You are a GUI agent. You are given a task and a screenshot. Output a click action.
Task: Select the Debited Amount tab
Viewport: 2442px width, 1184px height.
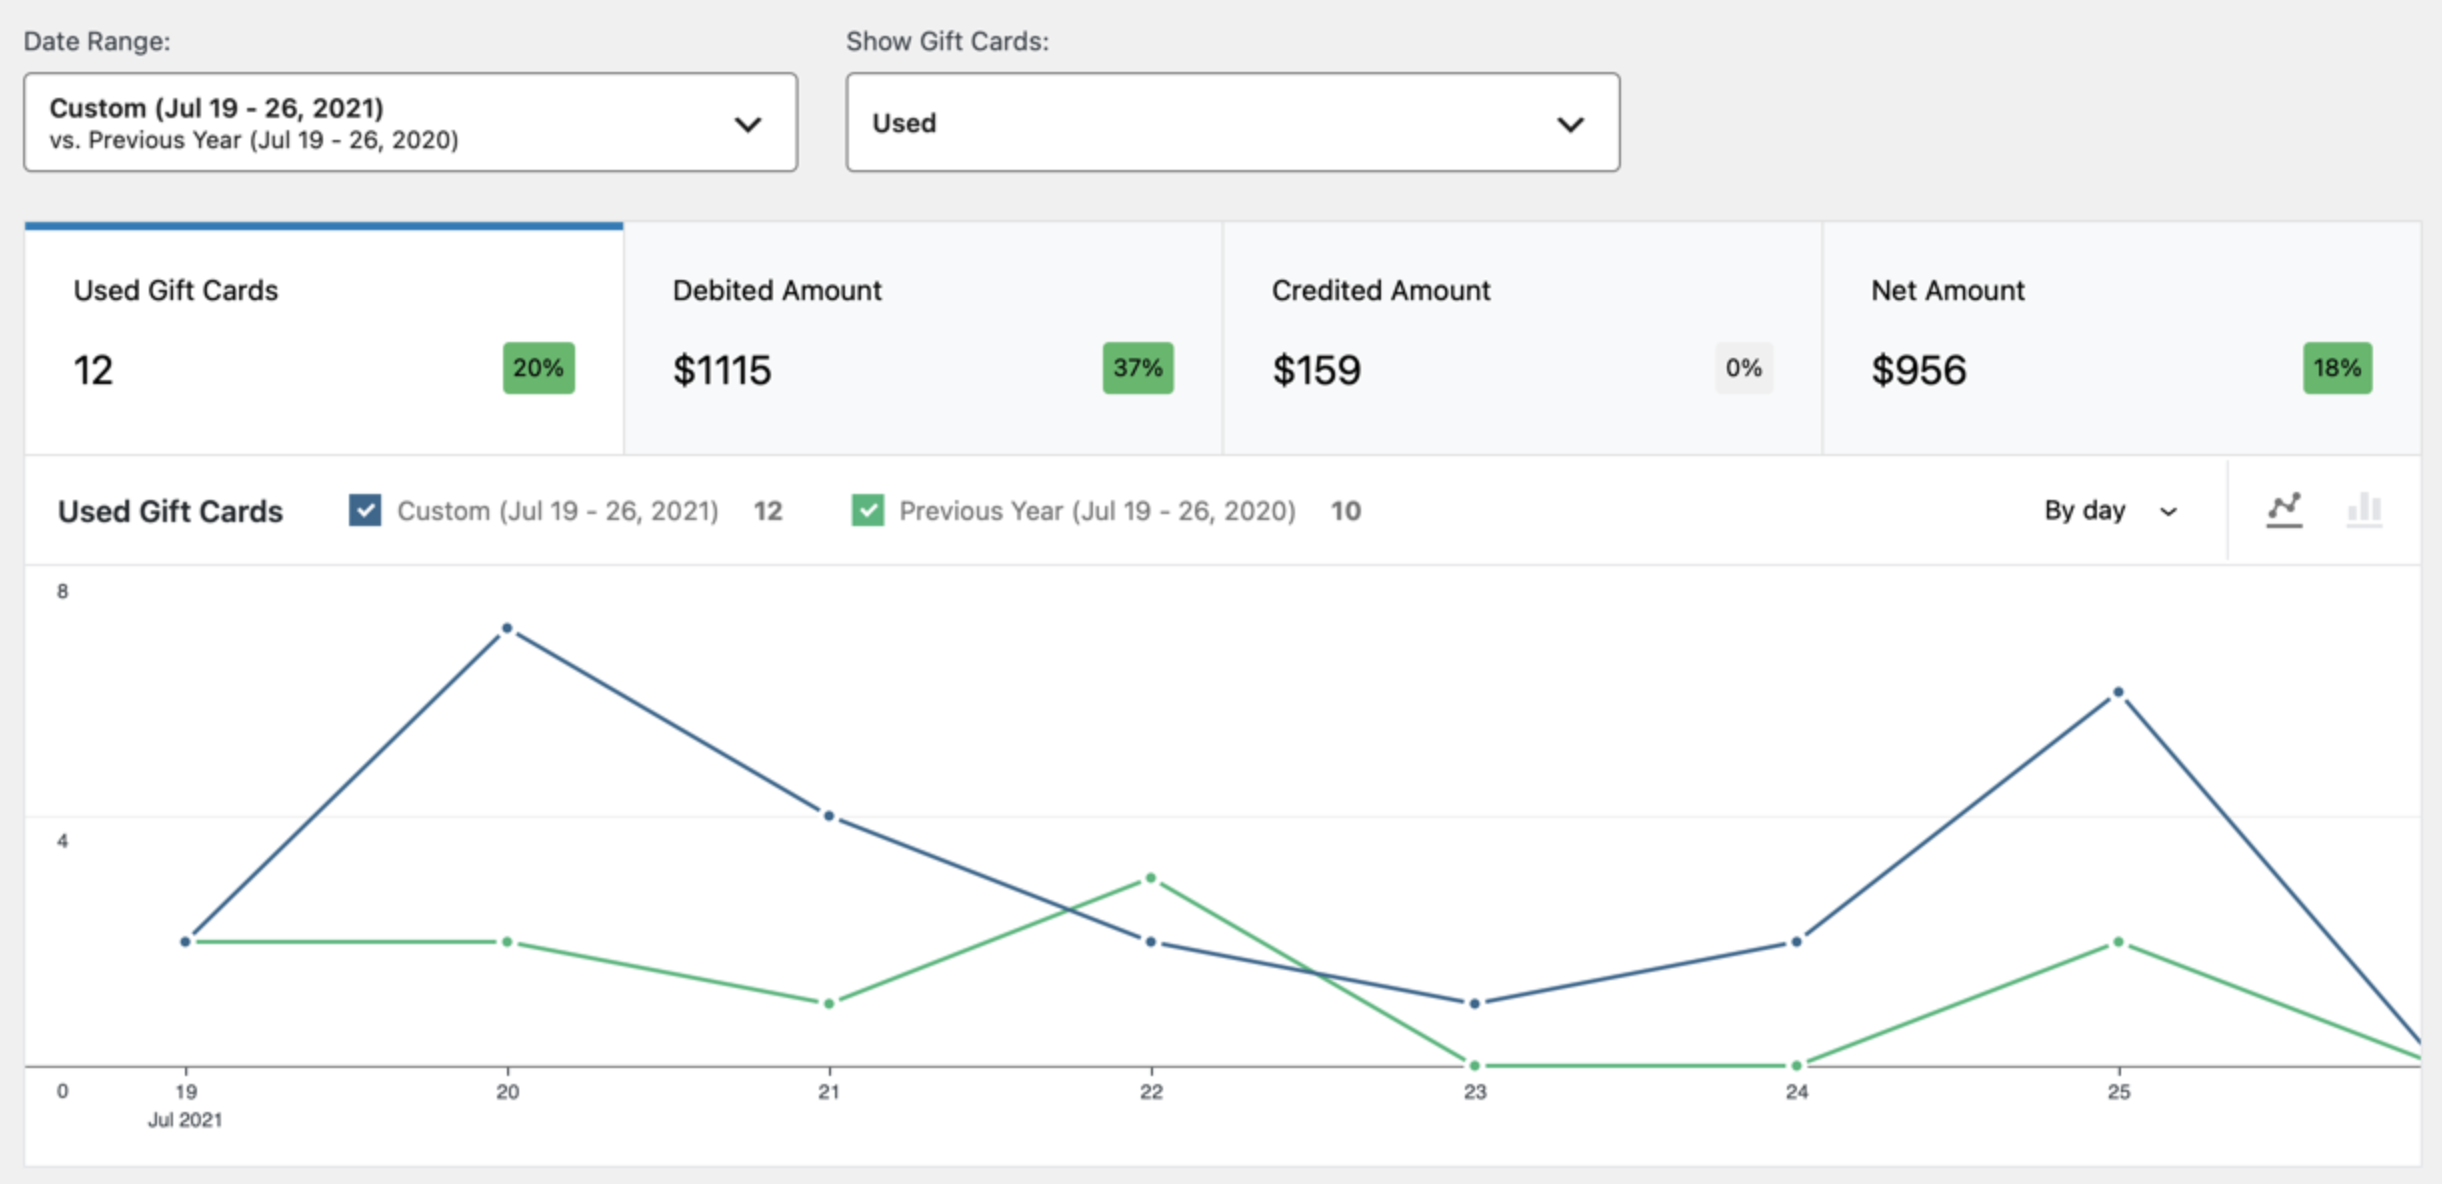[x=923, y=339]
